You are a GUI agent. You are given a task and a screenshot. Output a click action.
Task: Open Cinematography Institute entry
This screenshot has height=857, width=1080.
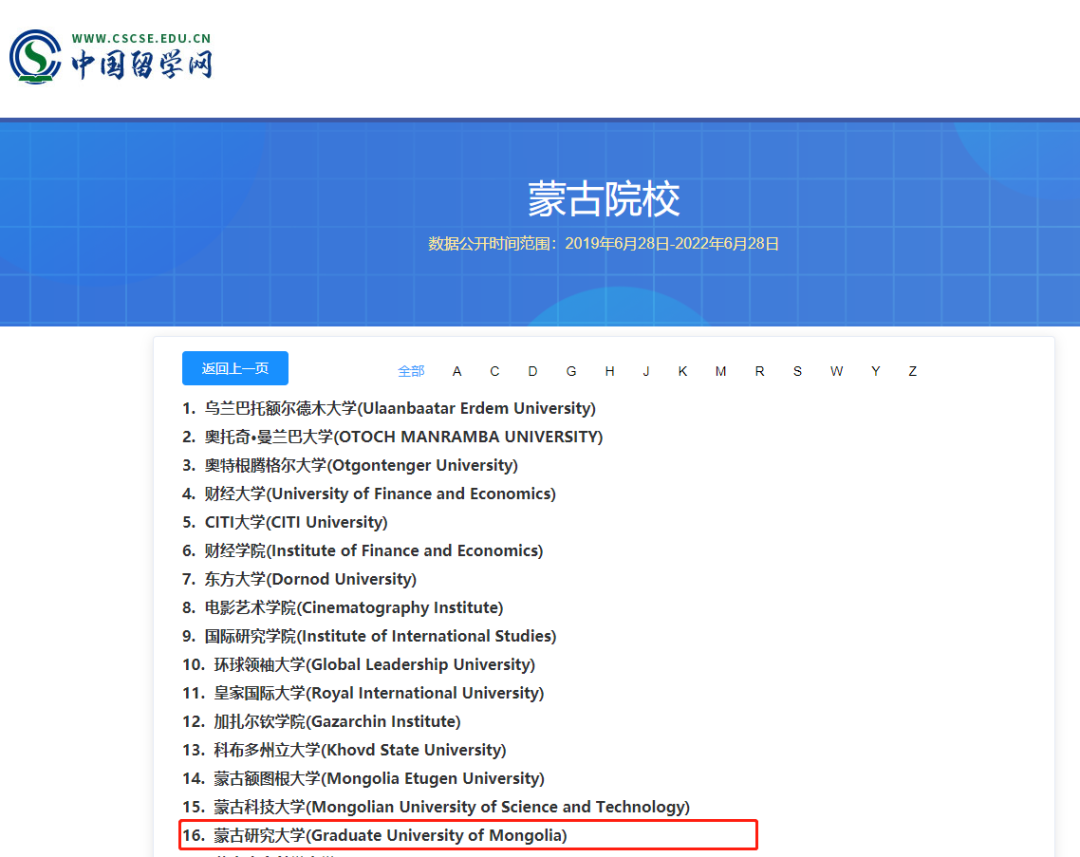point(342,608)
